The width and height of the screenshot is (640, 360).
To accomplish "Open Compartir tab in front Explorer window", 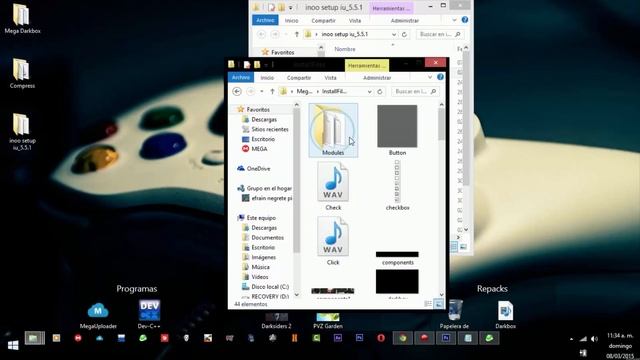I will (x=299, y=78).
